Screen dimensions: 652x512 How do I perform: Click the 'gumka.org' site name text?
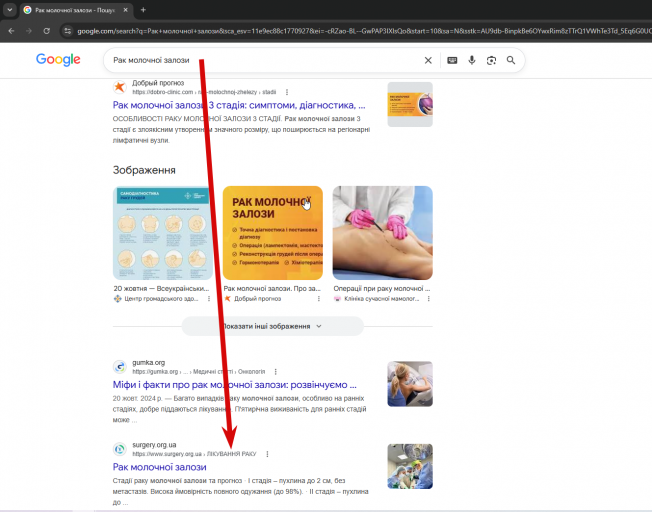point(148,363)
